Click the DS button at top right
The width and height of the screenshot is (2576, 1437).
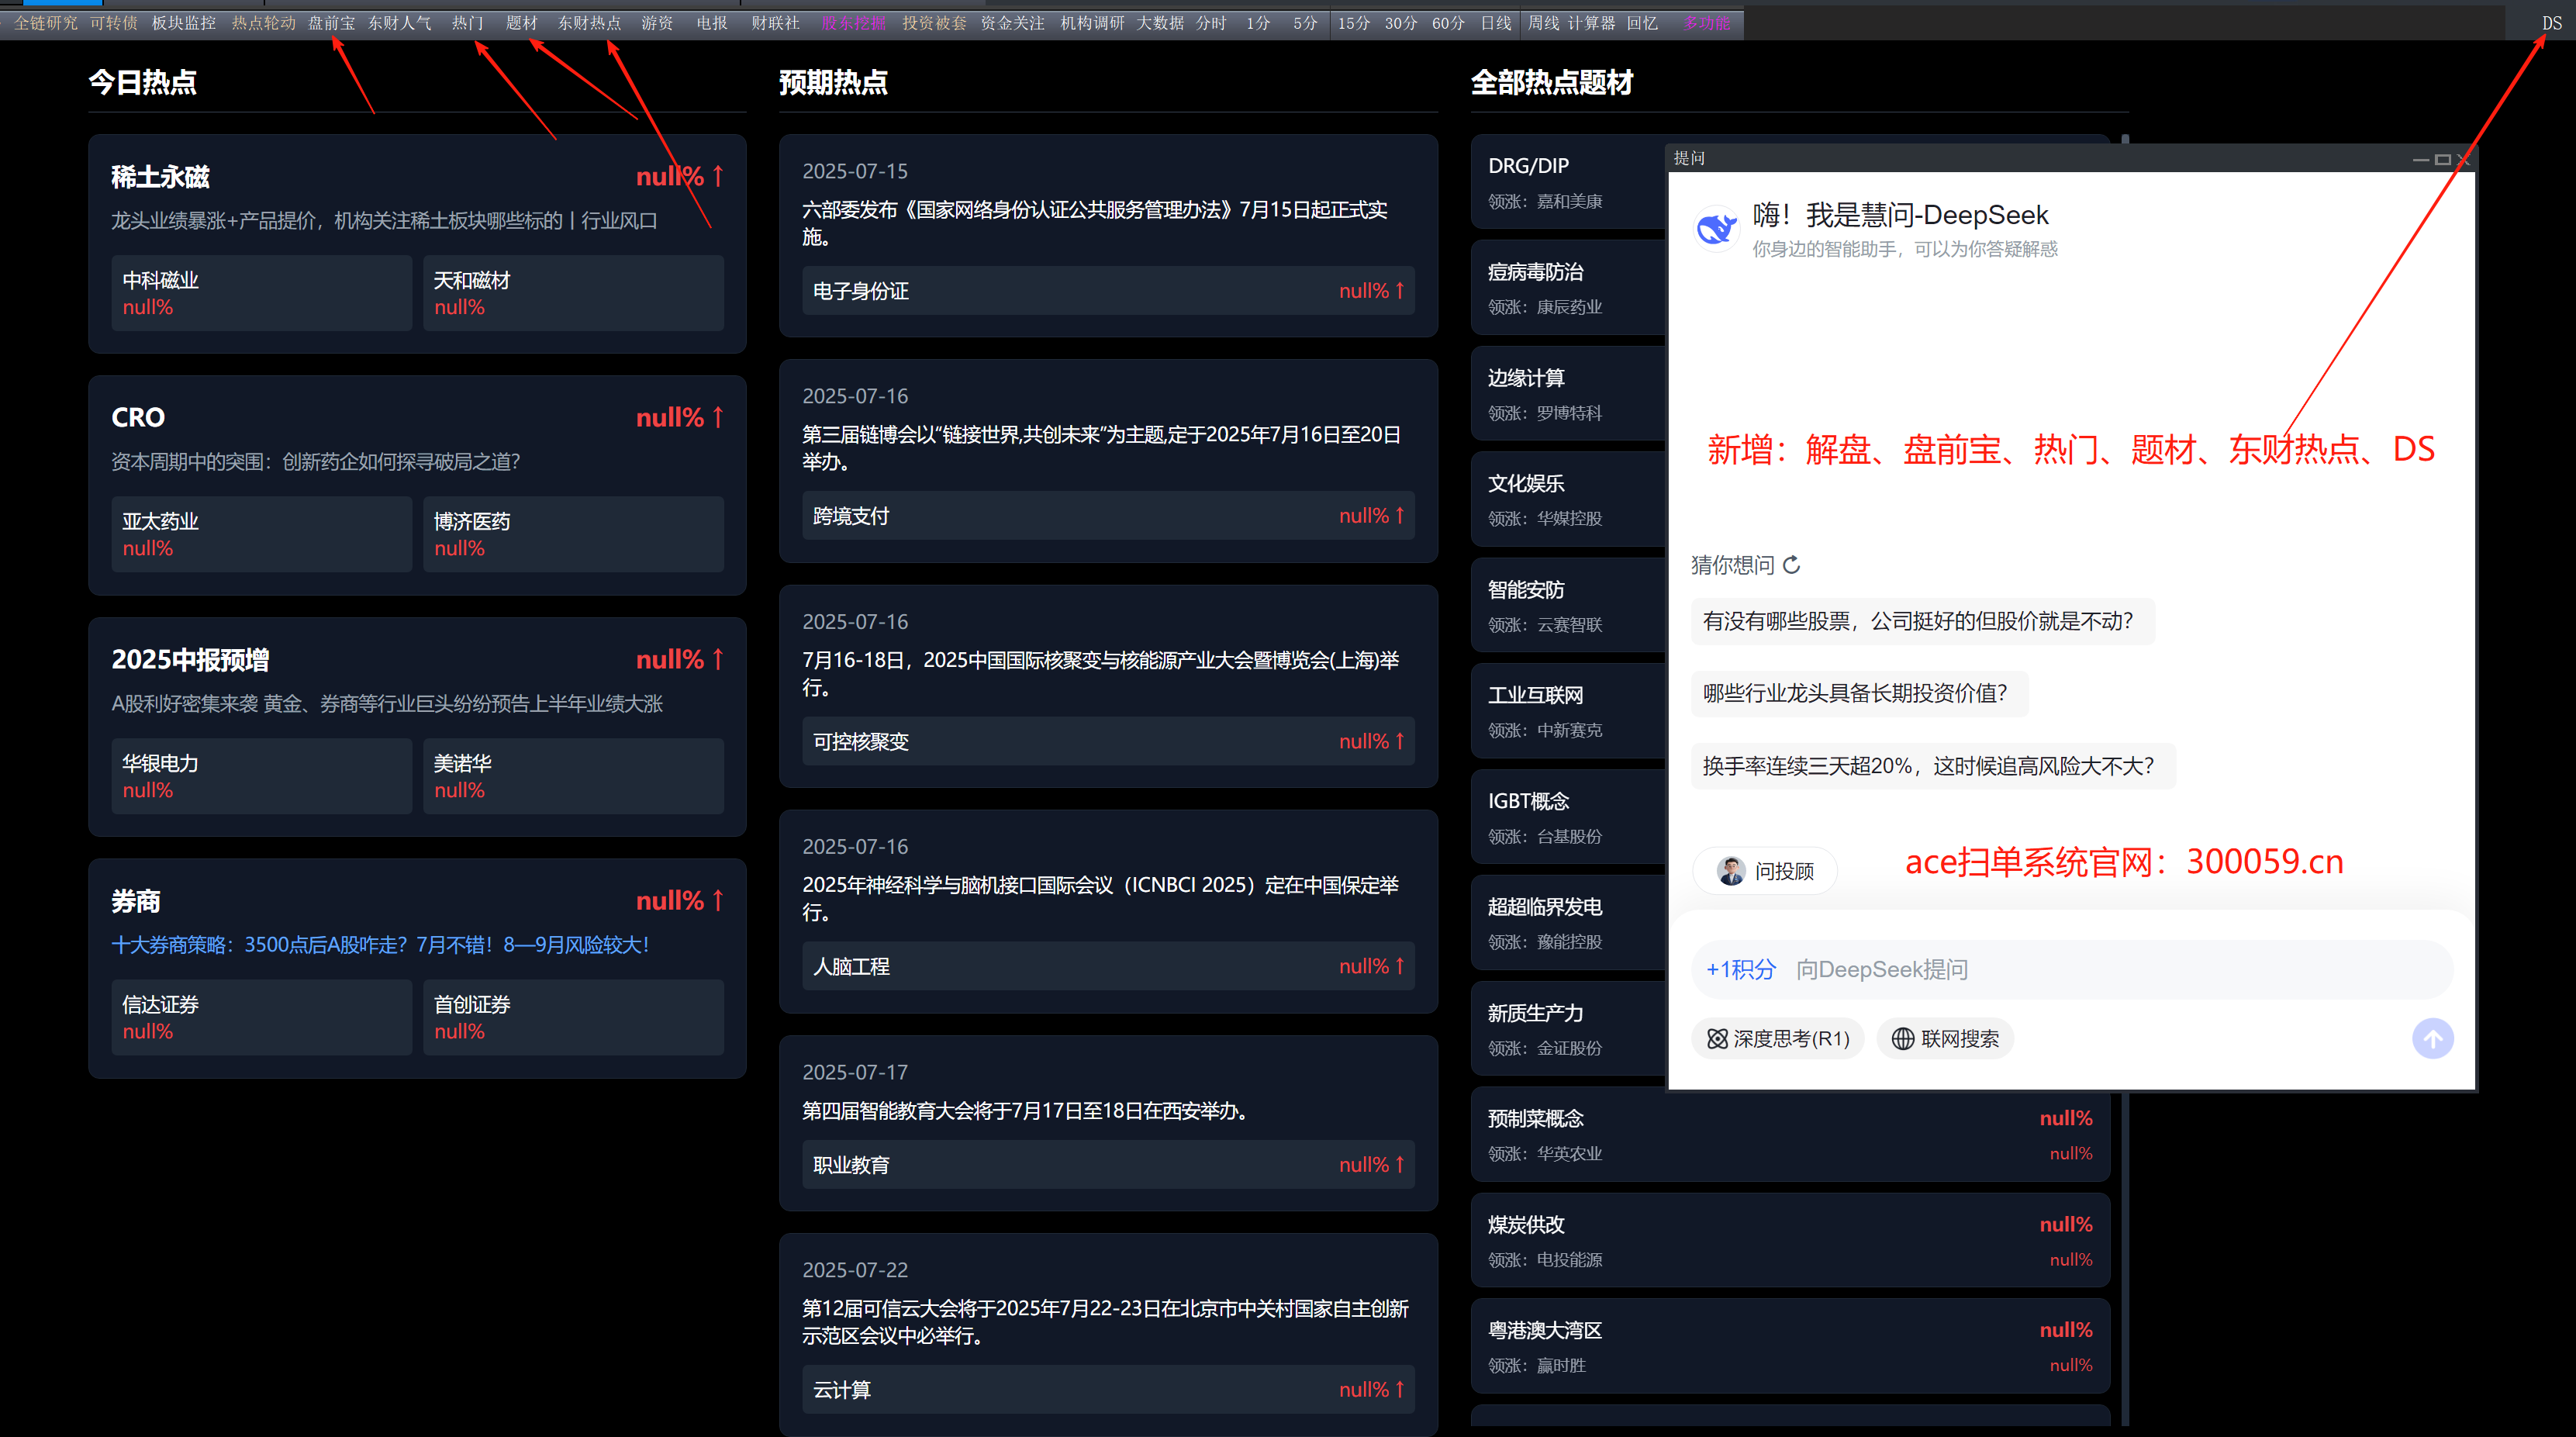2552,23
